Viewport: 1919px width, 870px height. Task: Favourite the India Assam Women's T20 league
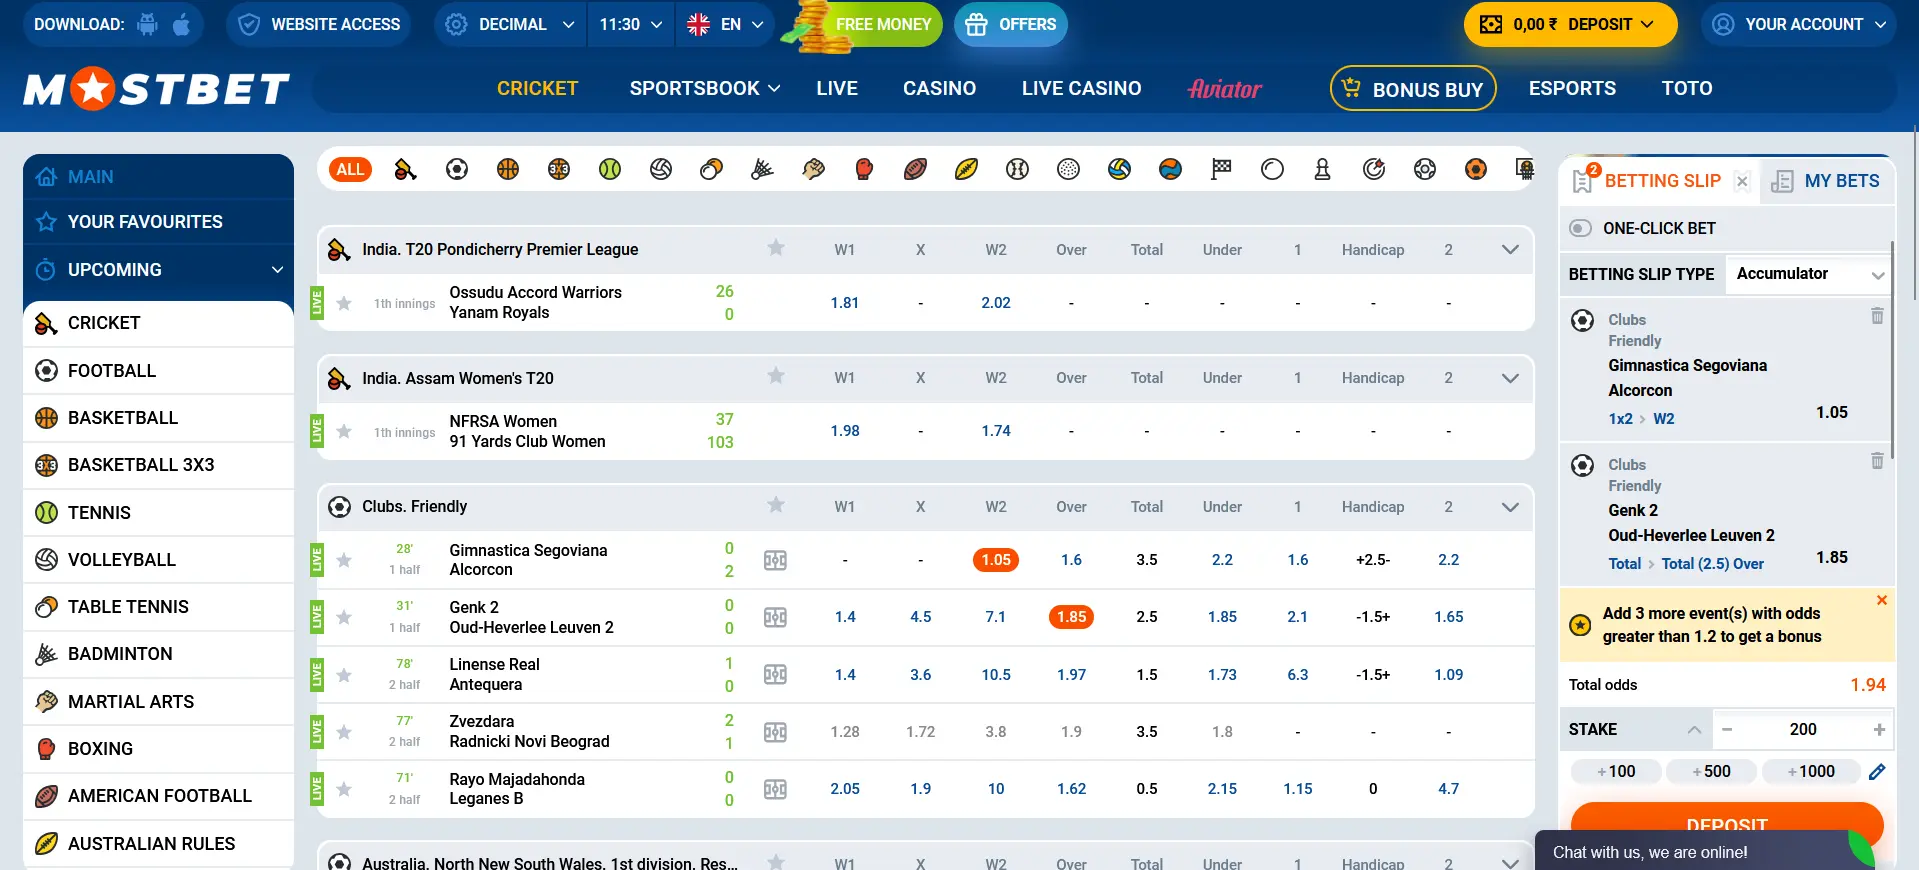(x=776, y=376)
